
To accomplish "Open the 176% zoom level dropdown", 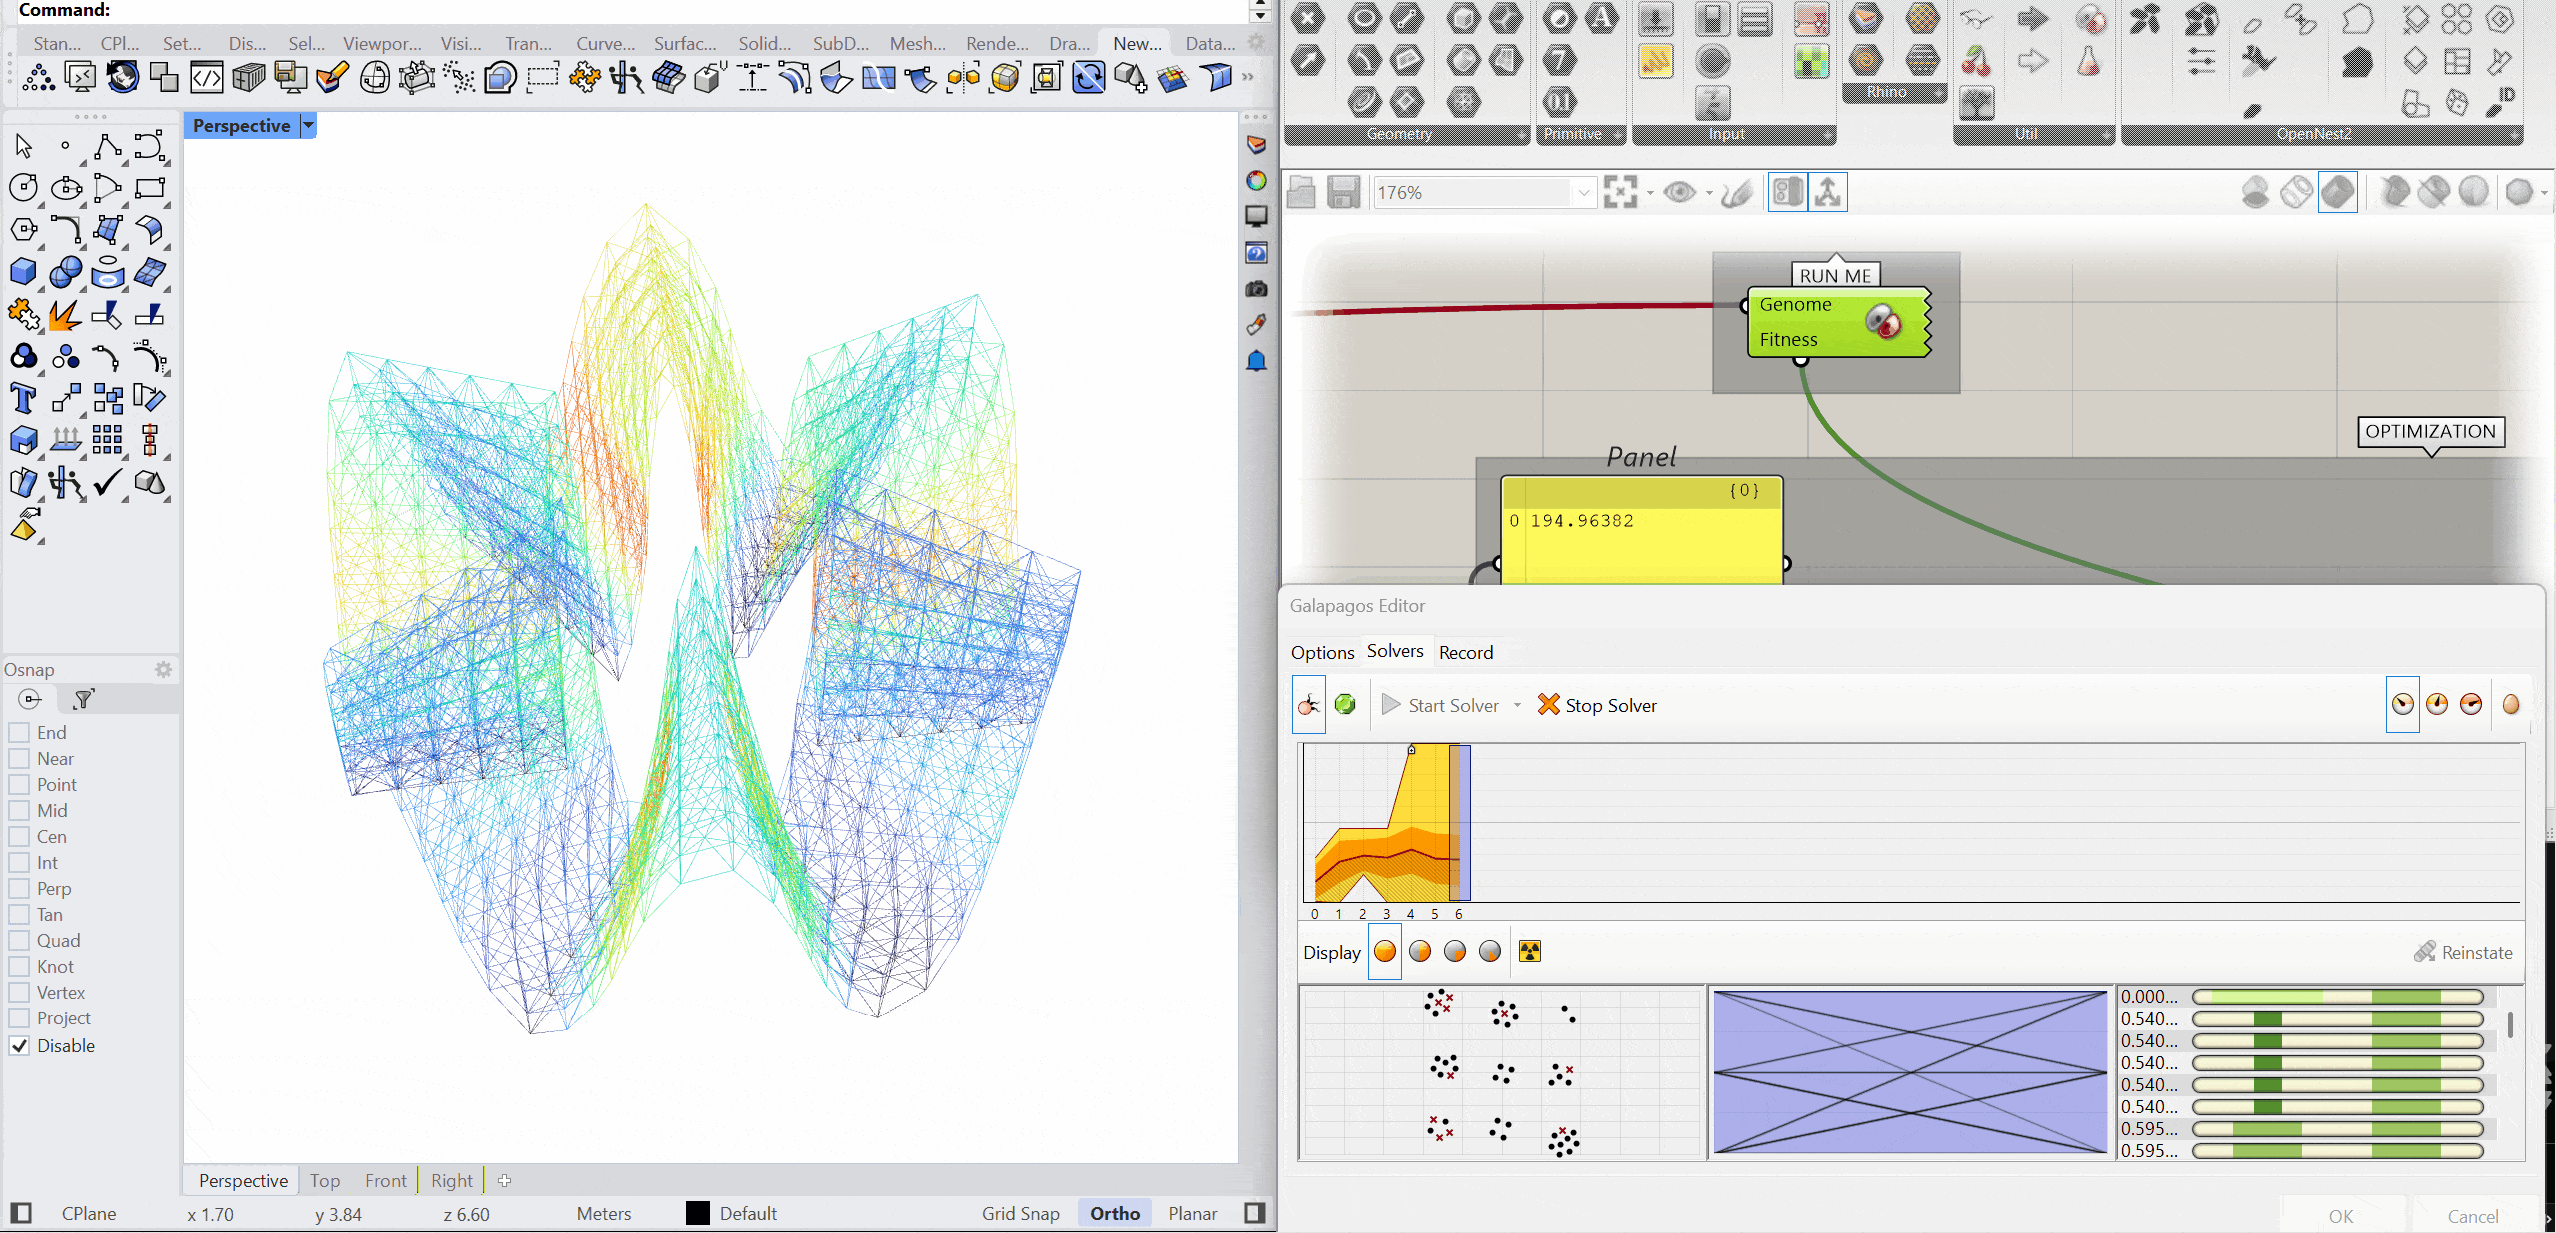I will tap(1583, 192).
